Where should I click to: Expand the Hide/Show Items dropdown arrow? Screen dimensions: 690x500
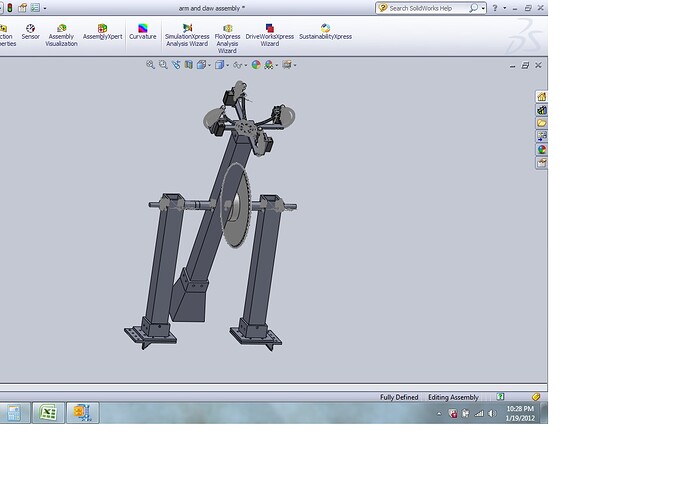(x=246, y=65)
